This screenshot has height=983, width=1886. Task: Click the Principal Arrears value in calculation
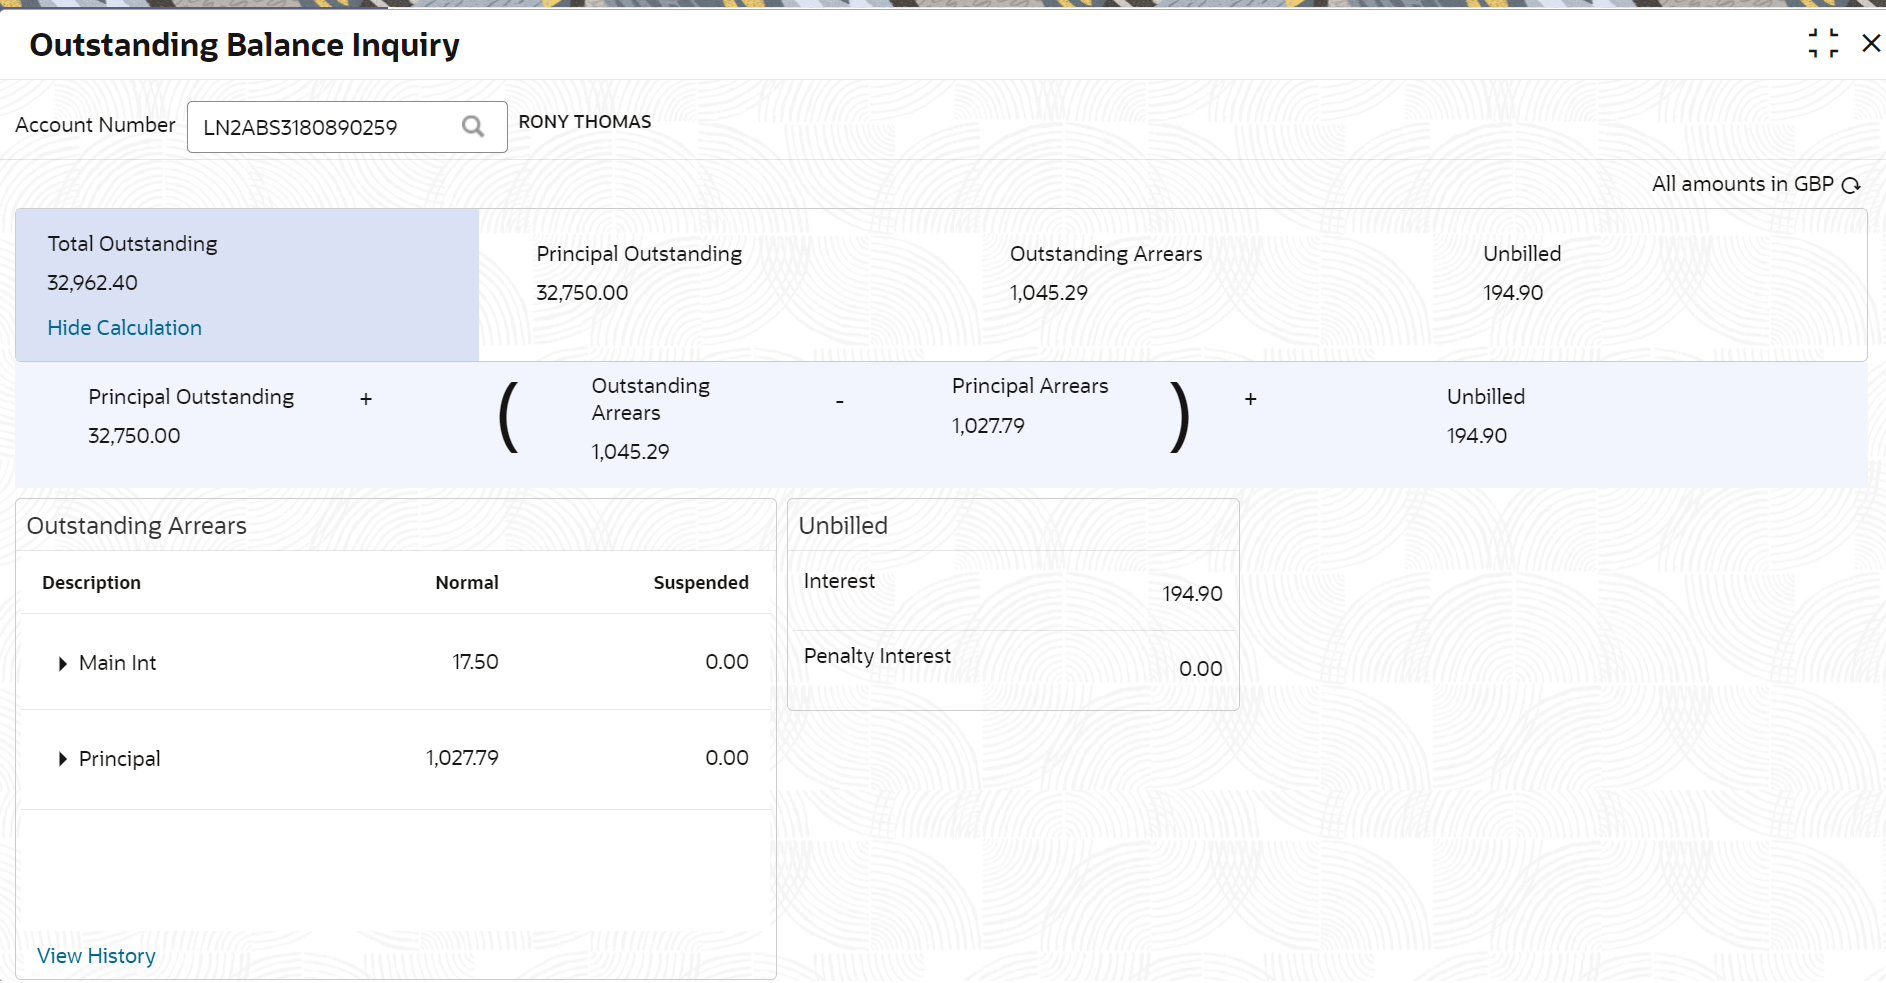(988, 426)
